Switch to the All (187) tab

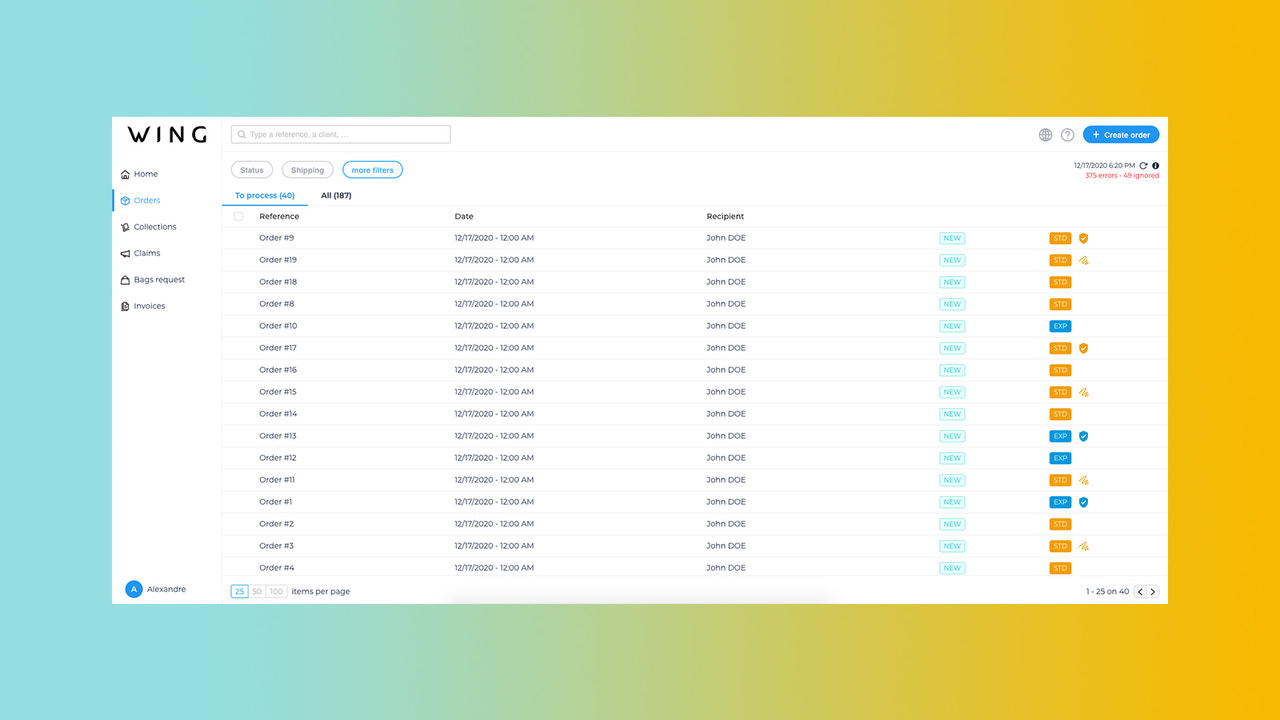336,195
